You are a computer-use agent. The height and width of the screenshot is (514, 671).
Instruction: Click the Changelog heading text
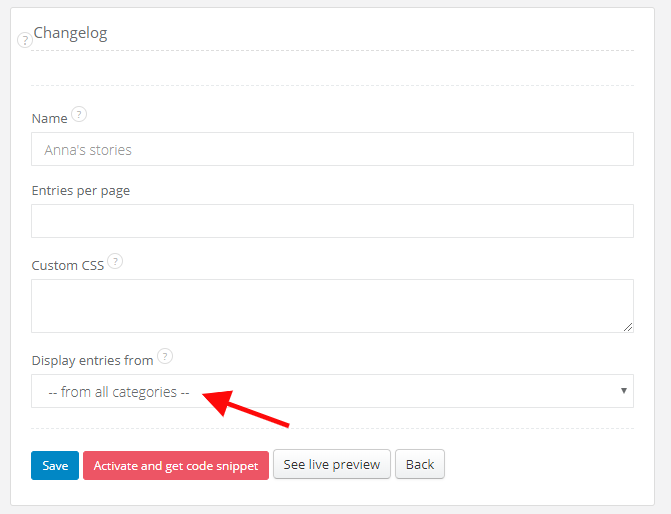[71, 33]
